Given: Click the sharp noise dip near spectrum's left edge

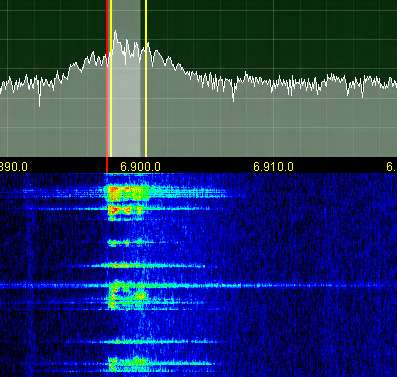Looking at the screenshot, I should pos(40,98).
